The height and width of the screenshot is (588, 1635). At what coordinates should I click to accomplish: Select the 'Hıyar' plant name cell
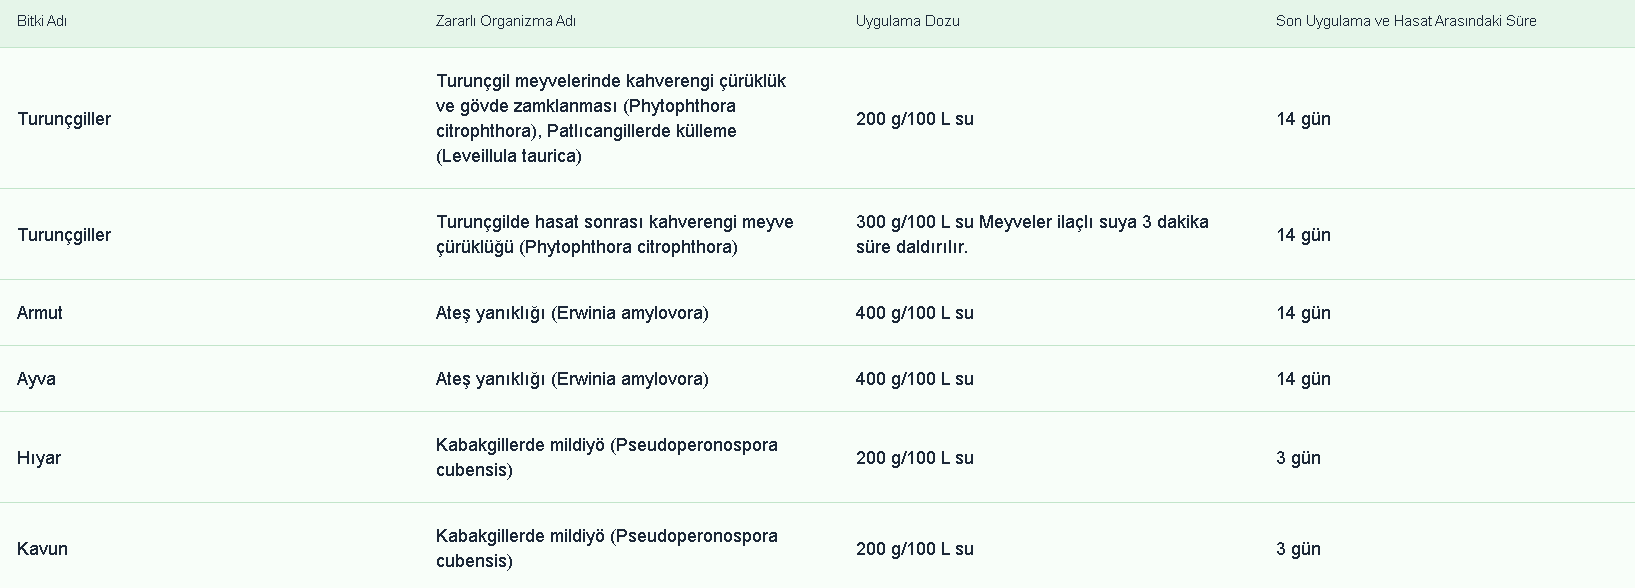click(x=39, y=458)
